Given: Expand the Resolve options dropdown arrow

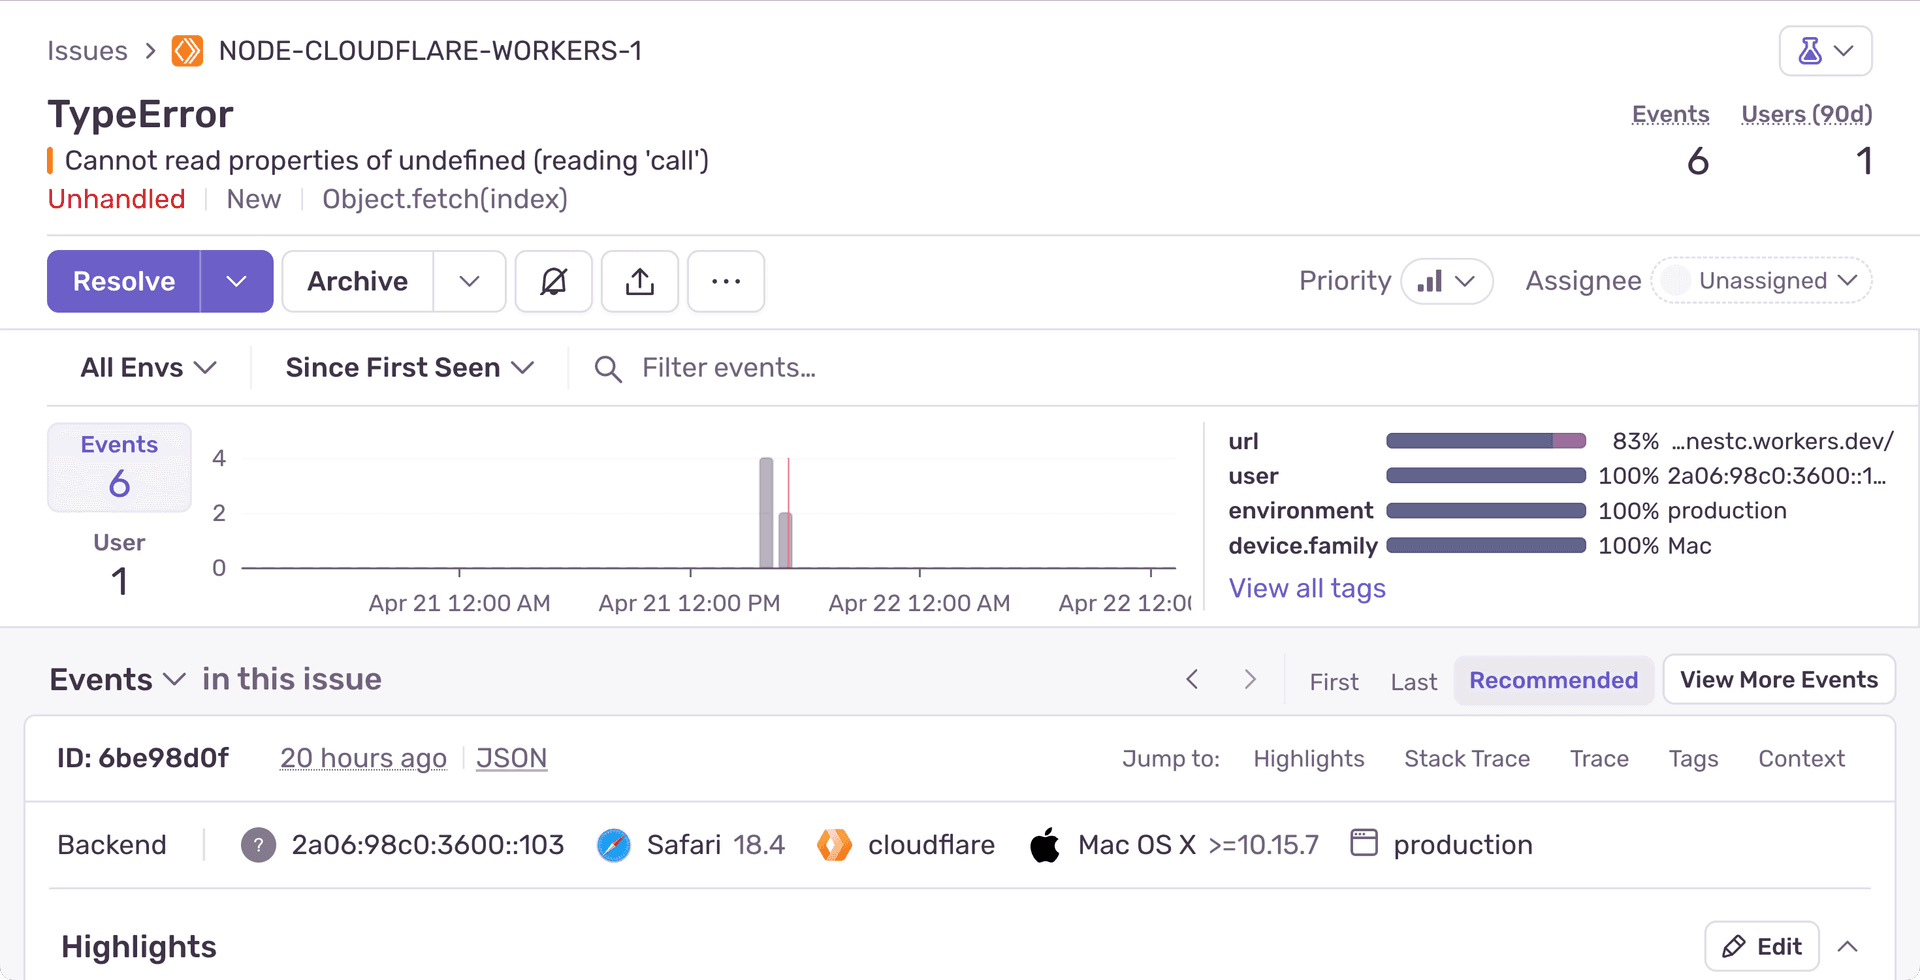Looking at the screenshot, I should point(236,282).
